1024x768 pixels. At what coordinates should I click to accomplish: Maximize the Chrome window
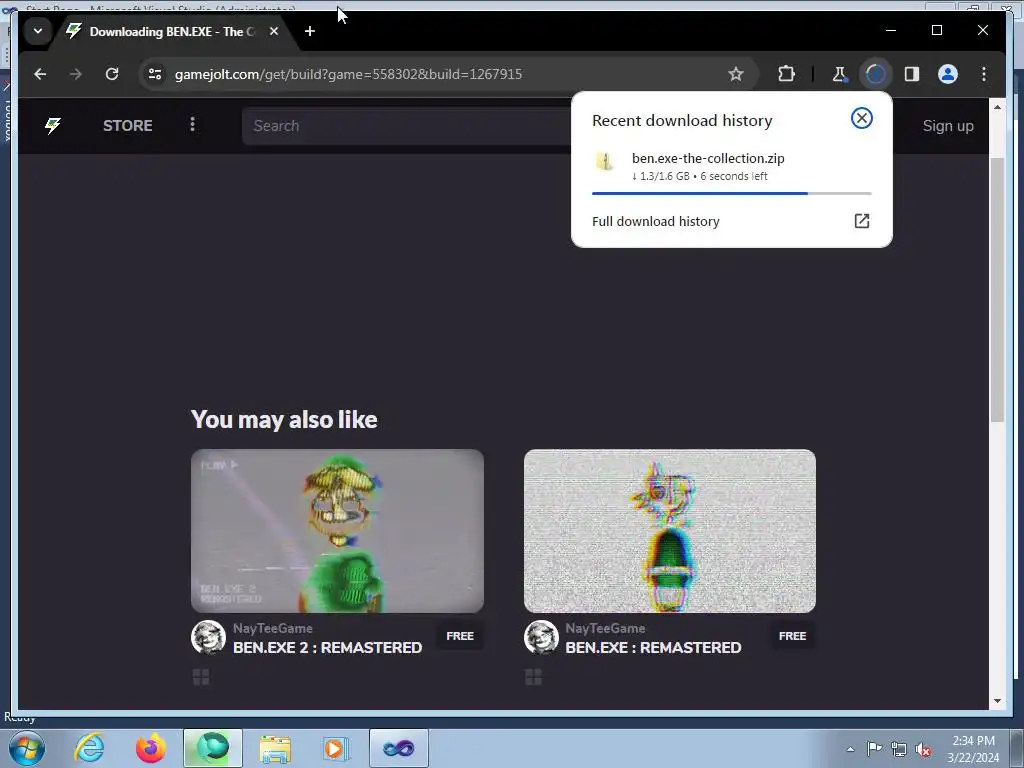point(936,30)
